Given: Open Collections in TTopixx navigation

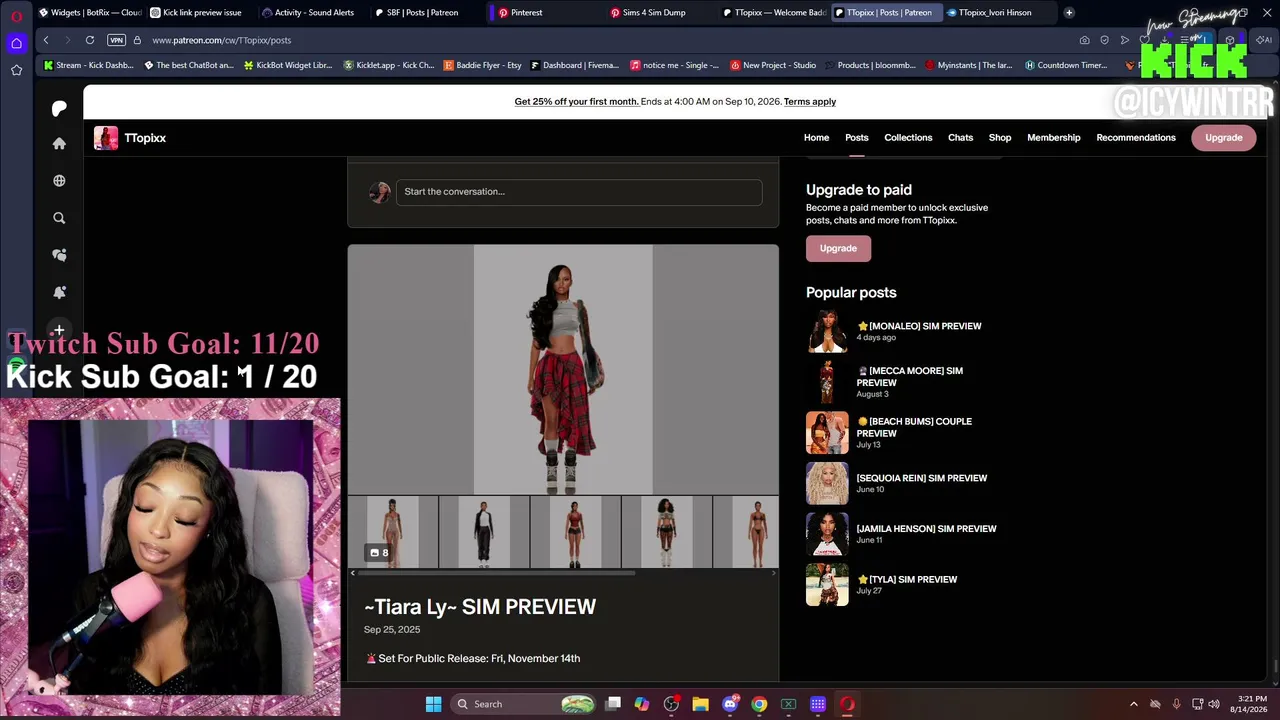Looking at the screenshot, I should [908, 138].
